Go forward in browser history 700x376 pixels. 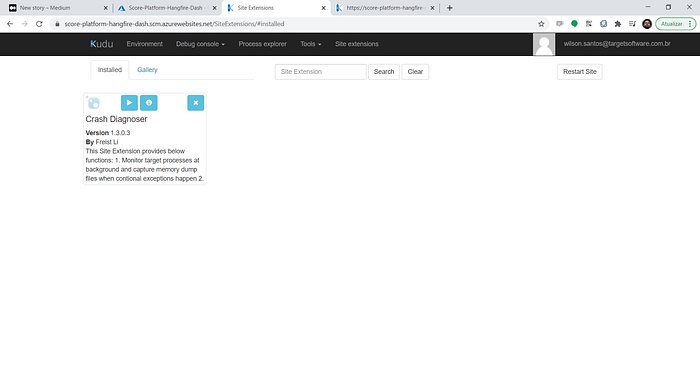click(25, 24)
